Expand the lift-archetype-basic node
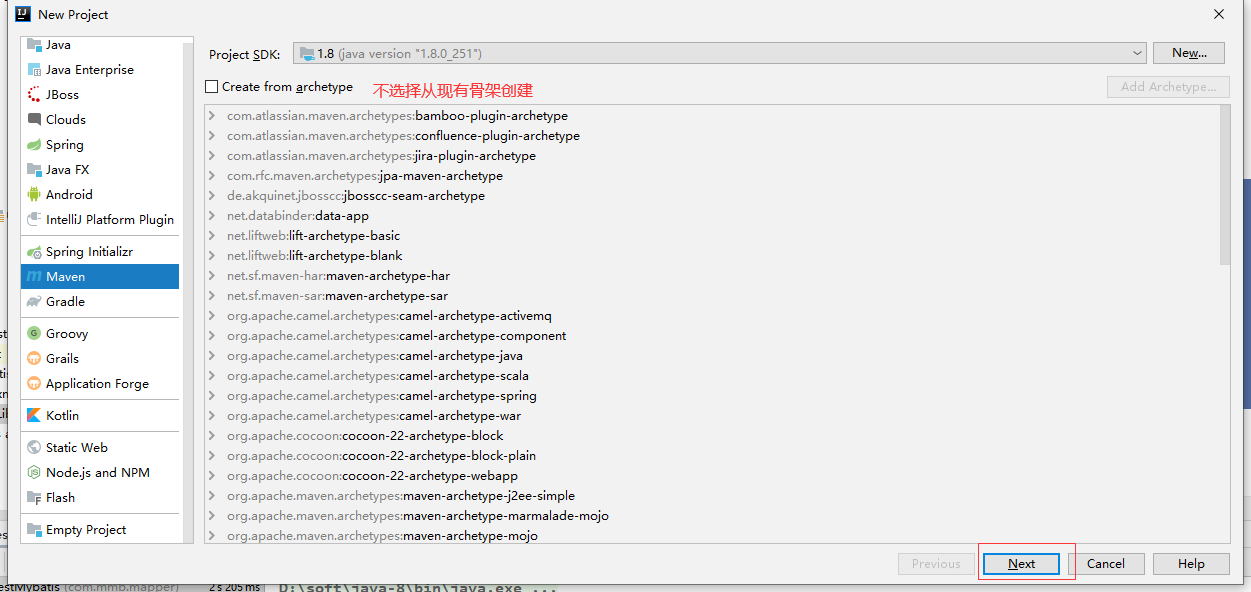This screenshot has height=592, width=1251. (212, 236)
